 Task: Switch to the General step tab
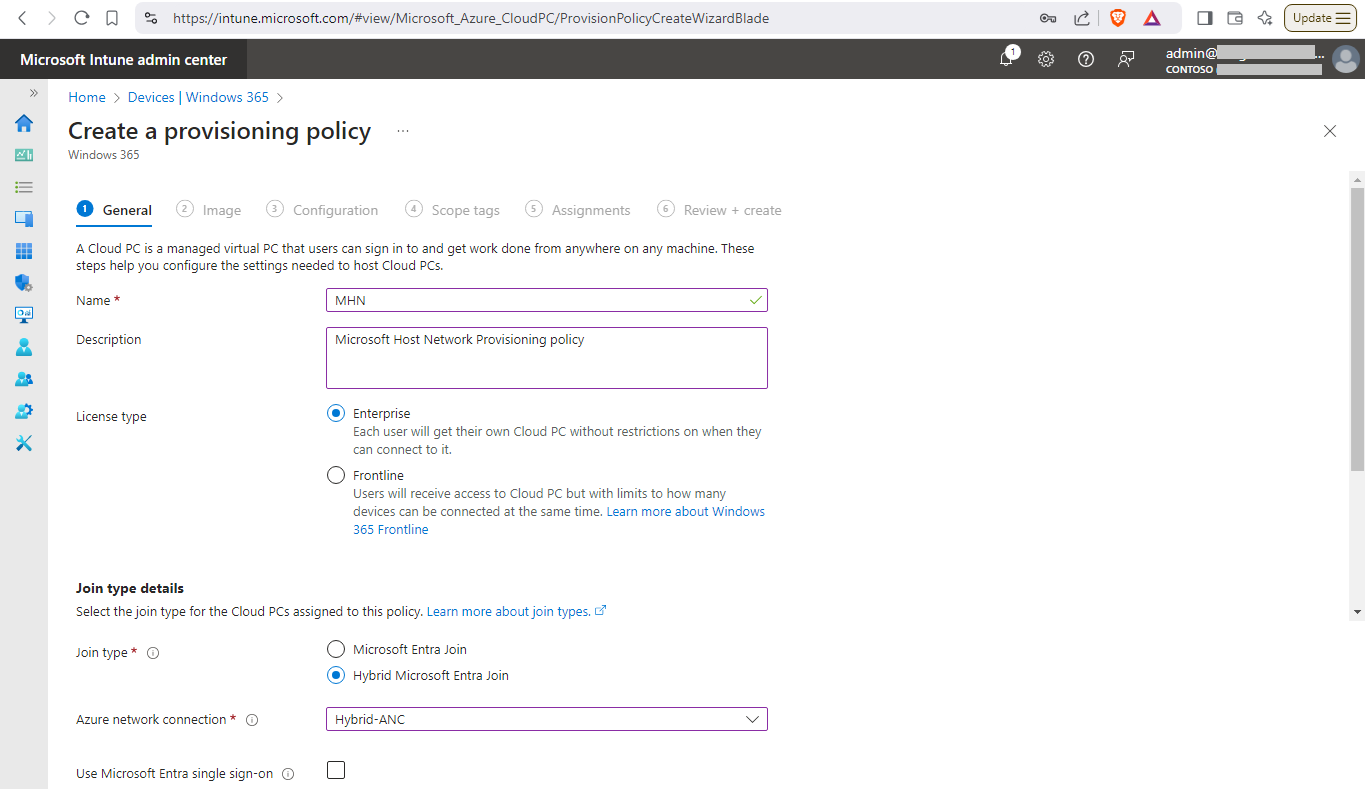tap(115, 210)
